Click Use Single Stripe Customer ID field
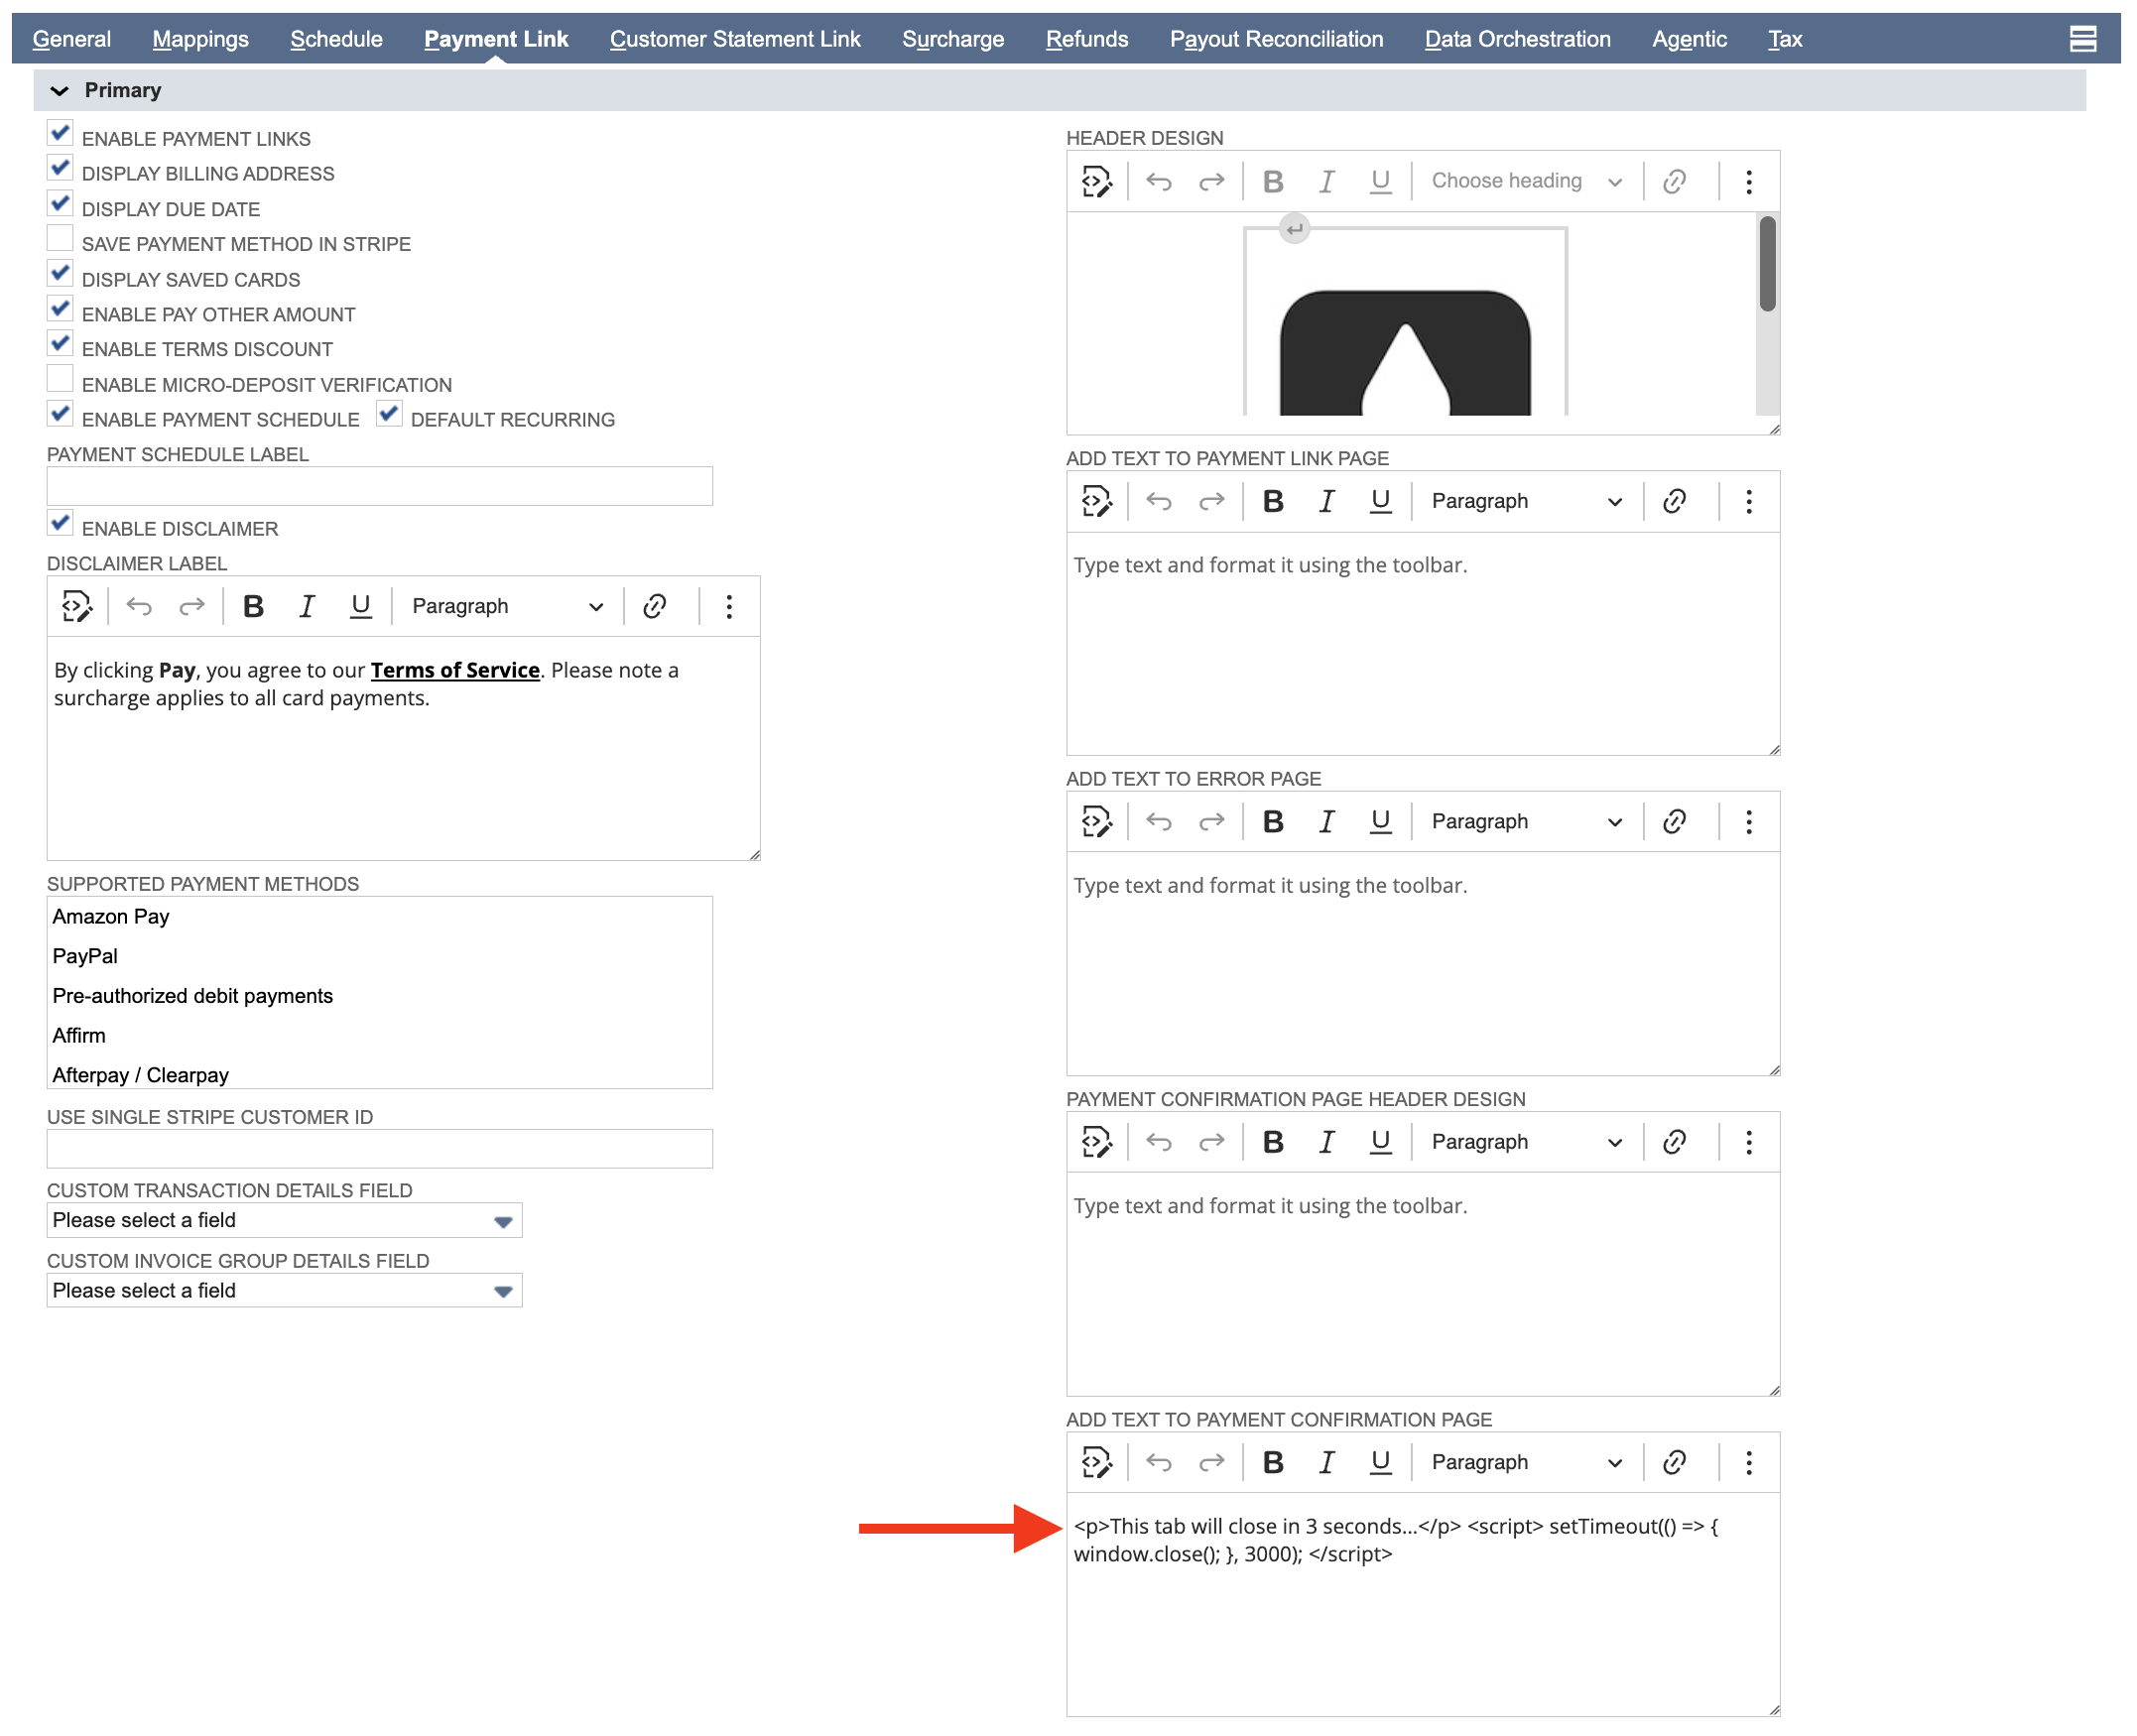Viewport: 2137px width, 1736px height. [379, 1149]
